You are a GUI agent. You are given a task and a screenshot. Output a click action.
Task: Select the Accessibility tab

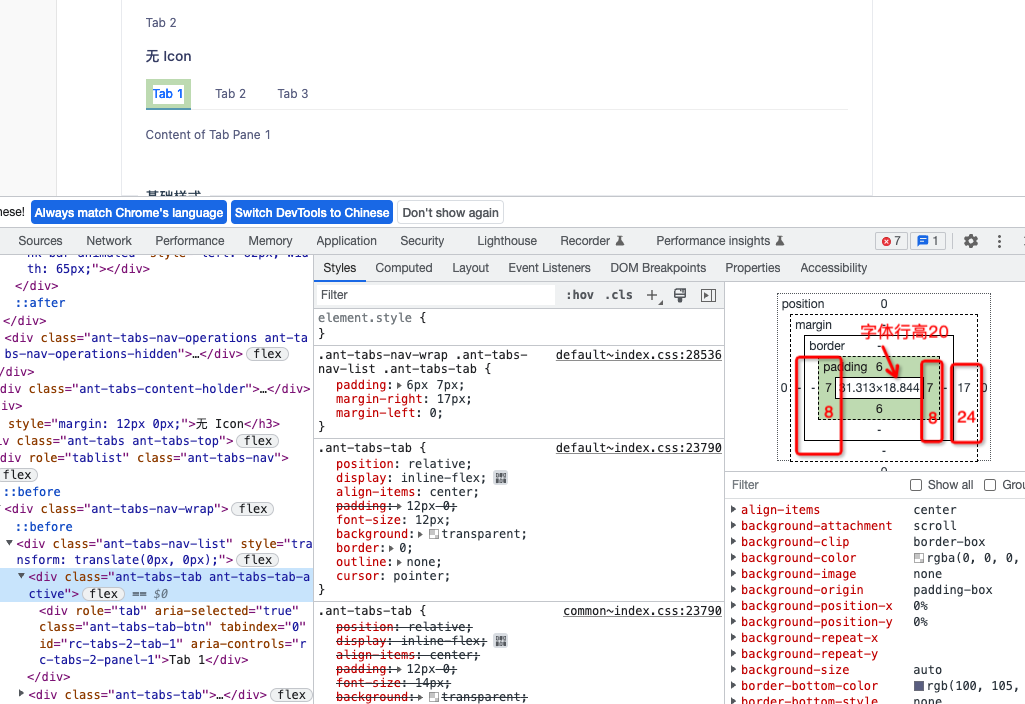pos(833,268)
